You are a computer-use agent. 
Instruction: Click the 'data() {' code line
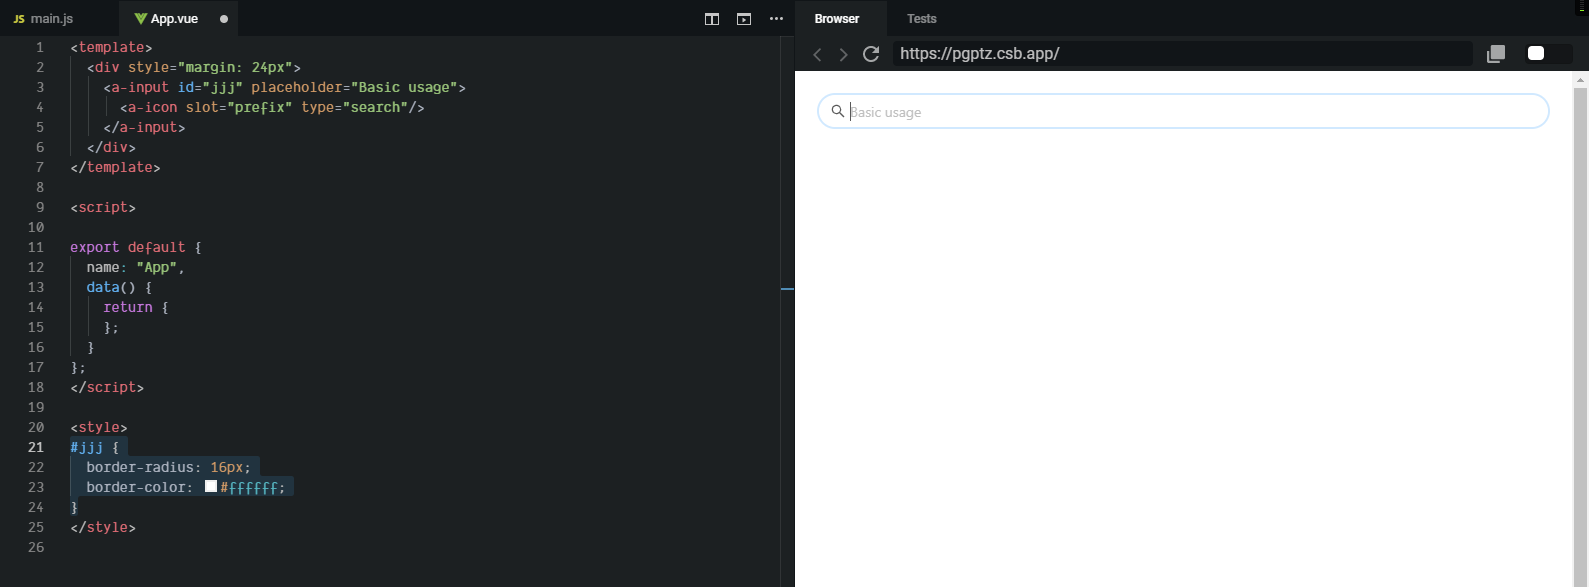pyautogui.click(x=119, y=287)
